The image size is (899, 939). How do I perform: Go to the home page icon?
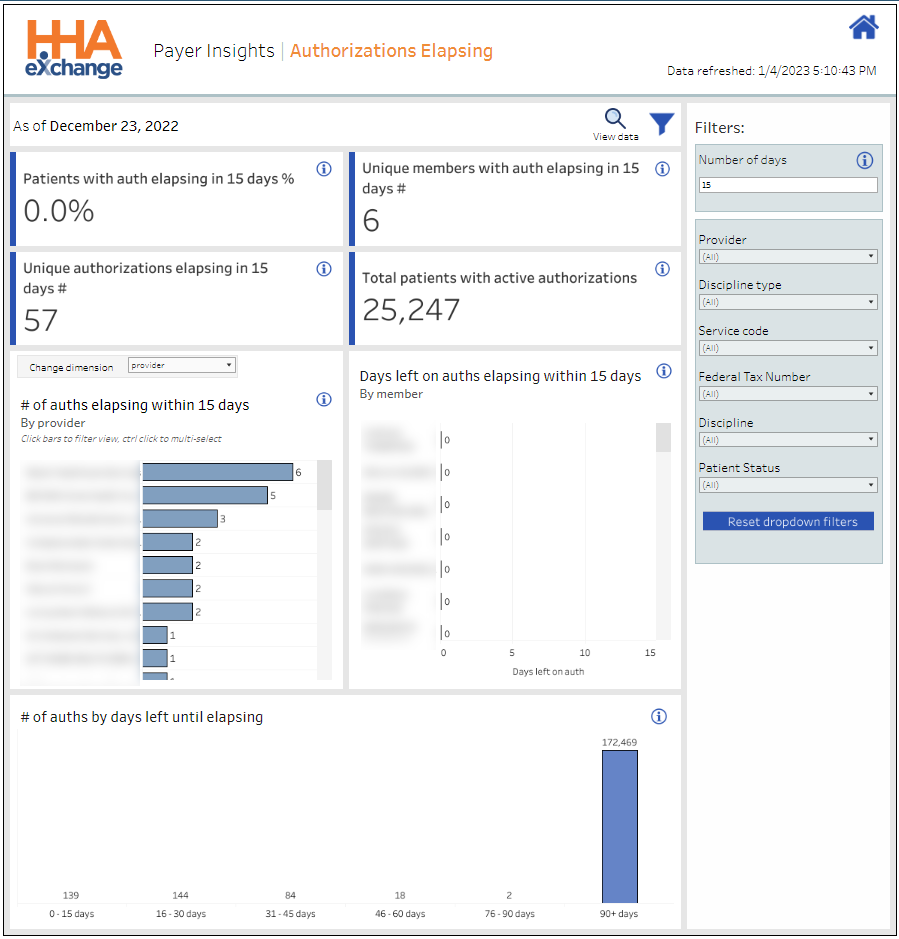tap(863, 28)
